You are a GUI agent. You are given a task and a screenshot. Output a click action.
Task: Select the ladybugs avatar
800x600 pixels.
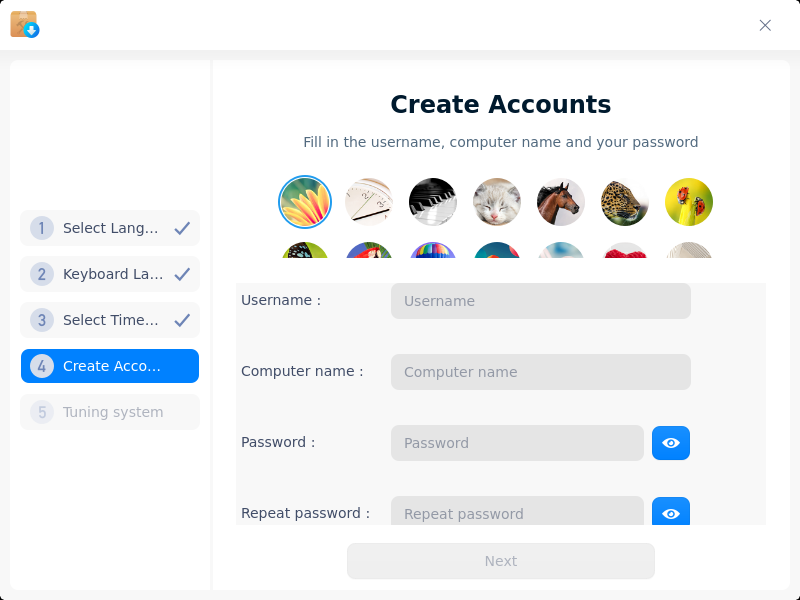[x=689, y=202]
